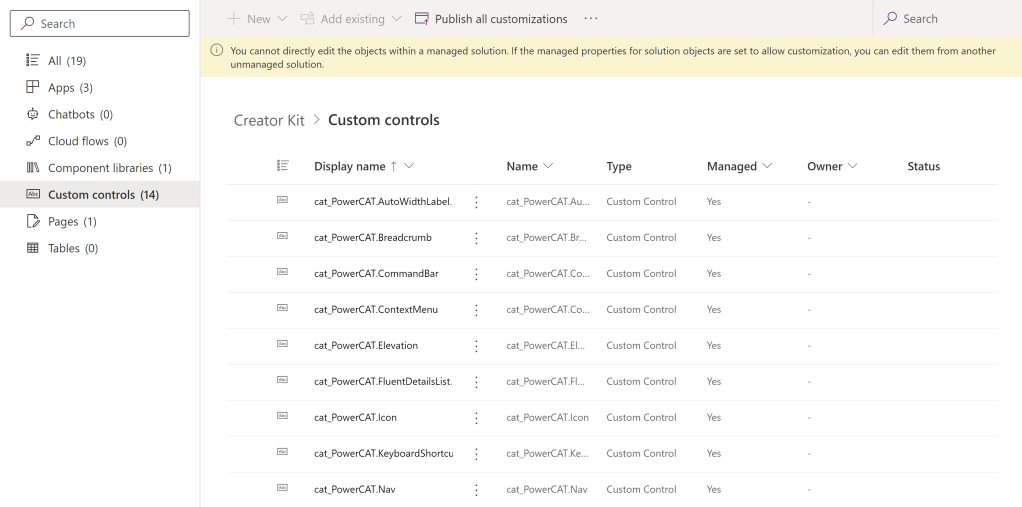Go back to Creator Kit breadcrumb link
The image size is (1022, 507).
pos(269,120)
